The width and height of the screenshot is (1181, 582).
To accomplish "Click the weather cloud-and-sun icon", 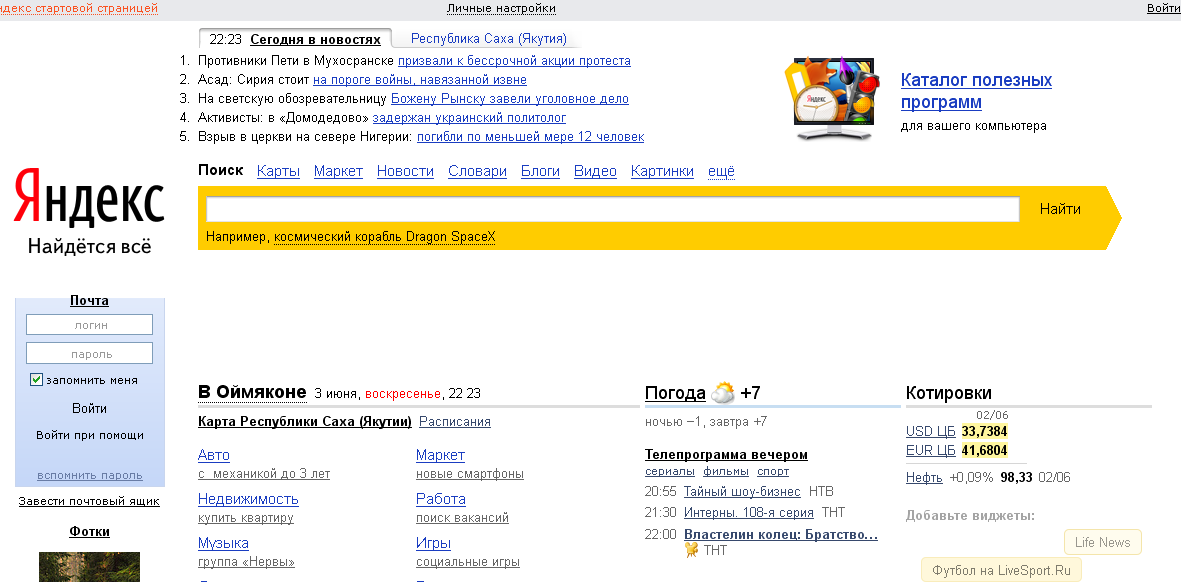I will point(723,392).
